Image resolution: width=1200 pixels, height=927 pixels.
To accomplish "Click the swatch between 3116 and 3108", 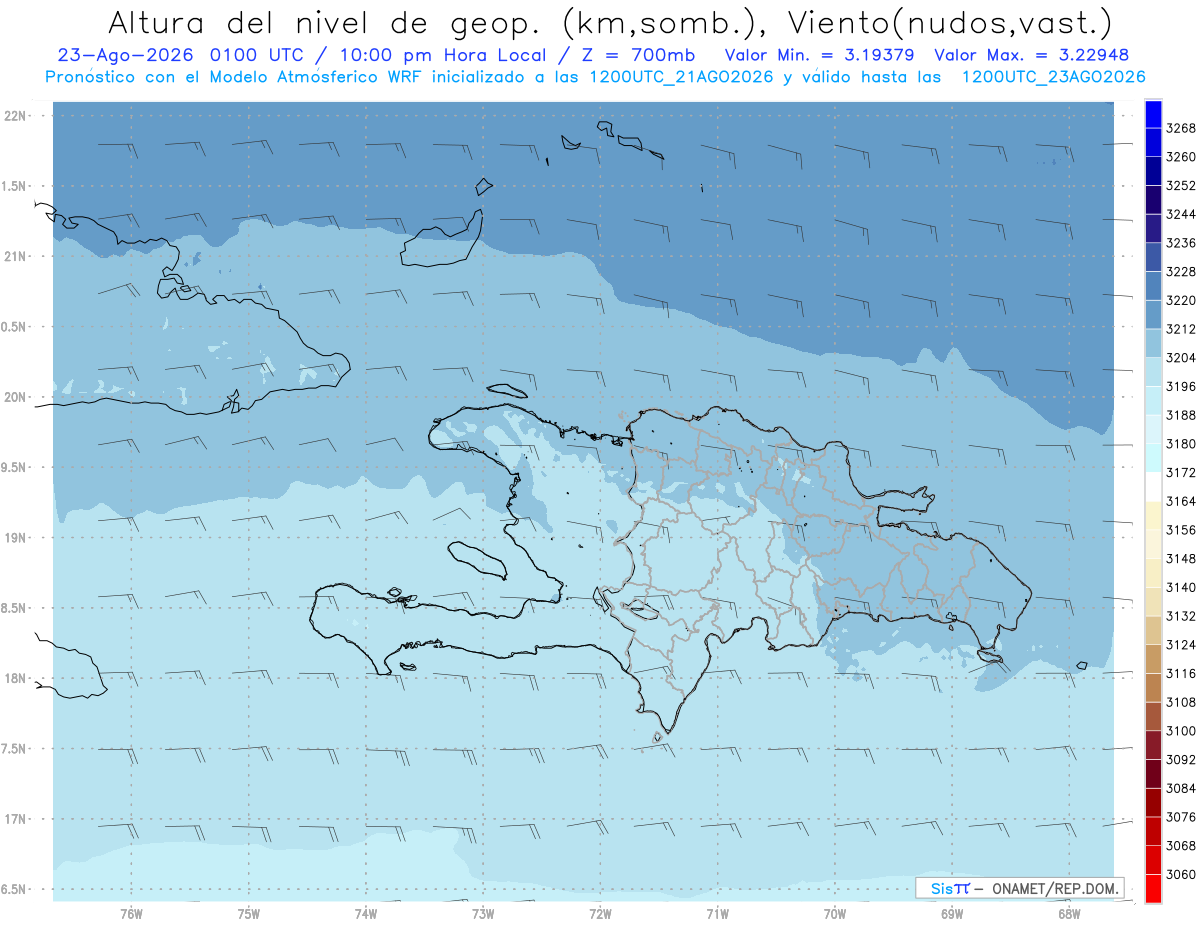I will [1153, 688].
